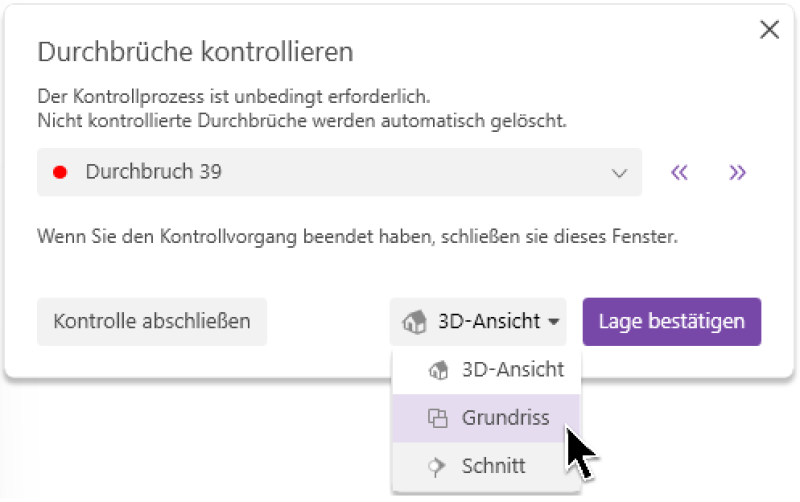Click the small caret next to 3D-Ansicht
Screen dimensions: 800x502
coord(552,322)
